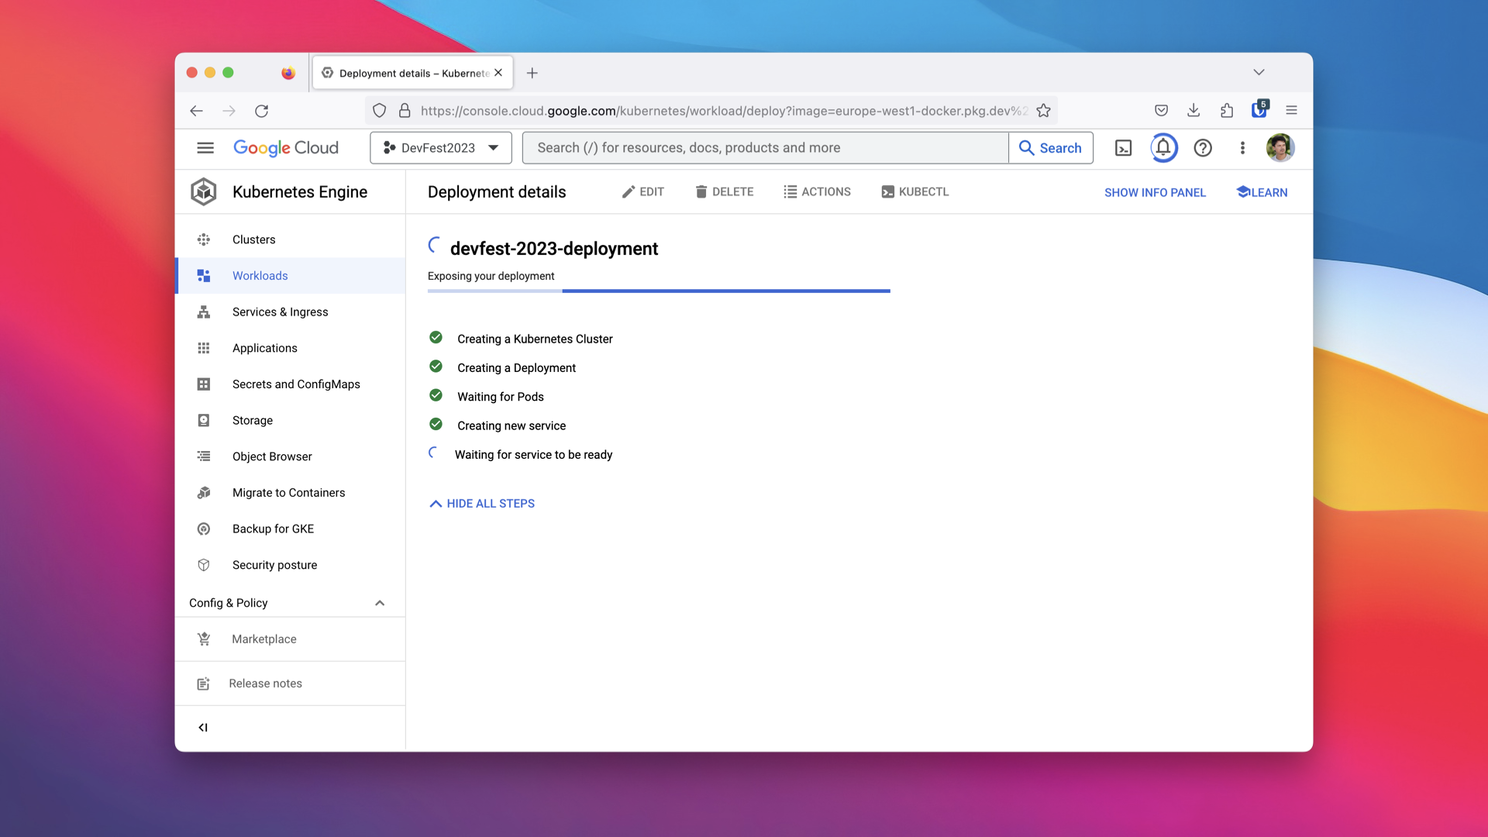Click 'Exposing your deployment' status text

pos(491,276)
